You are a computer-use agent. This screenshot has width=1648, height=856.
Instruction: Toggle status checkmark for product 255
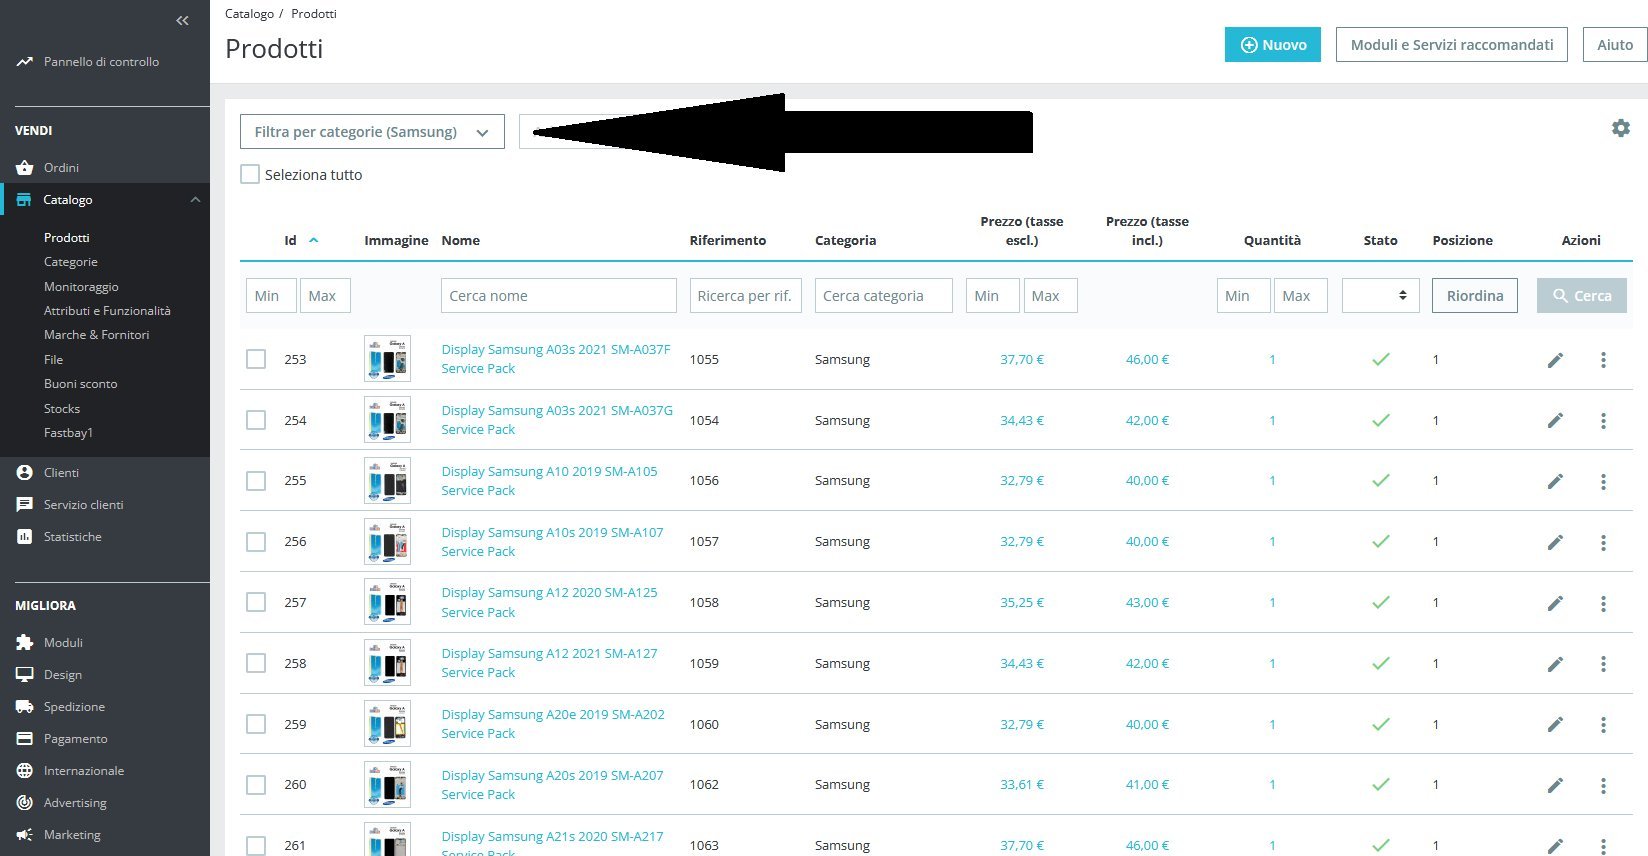pyautogui.click(x=1381, y=481)
